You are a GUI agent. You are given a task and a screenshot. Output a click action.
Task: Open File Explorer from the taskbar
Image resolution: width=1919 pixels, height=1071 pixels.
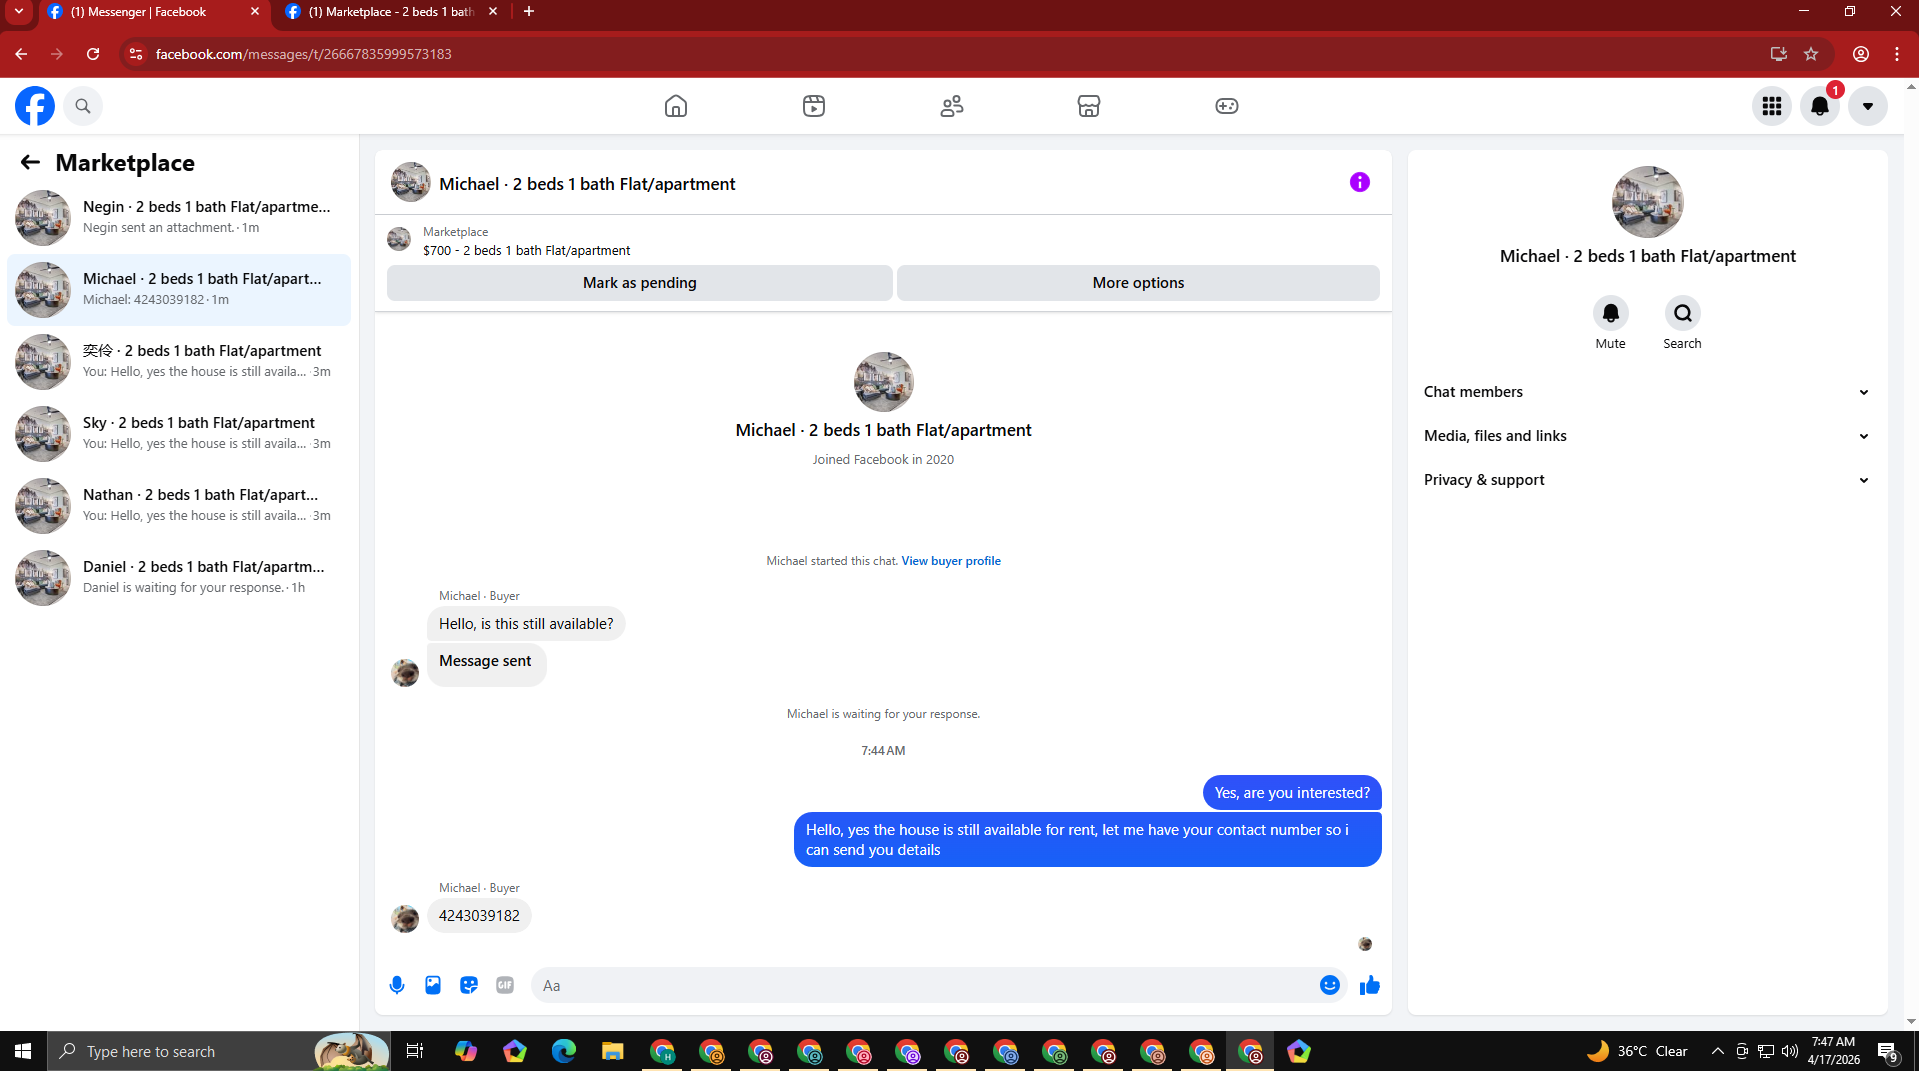612,1051
